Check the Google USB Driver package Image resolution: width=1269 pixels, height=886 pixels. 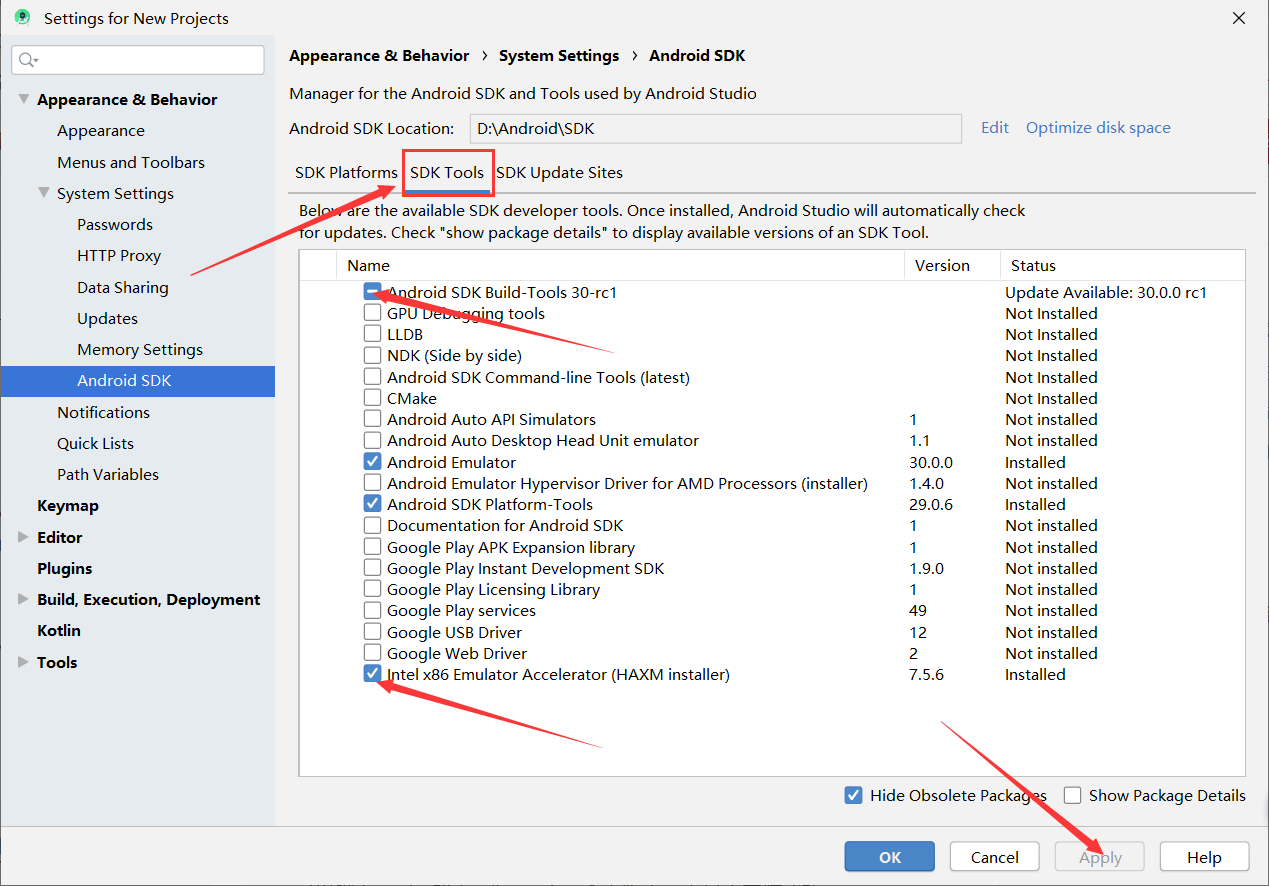click(374, 631)
